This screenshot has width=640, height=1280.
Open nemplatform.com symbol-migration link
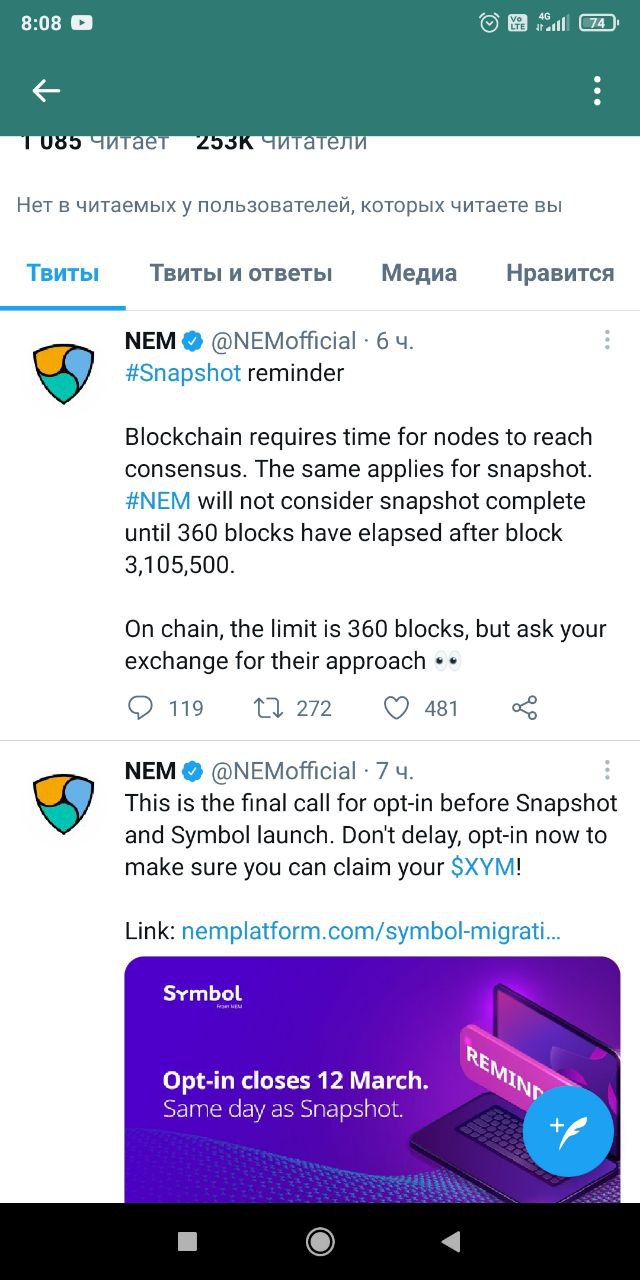[371, 931]
